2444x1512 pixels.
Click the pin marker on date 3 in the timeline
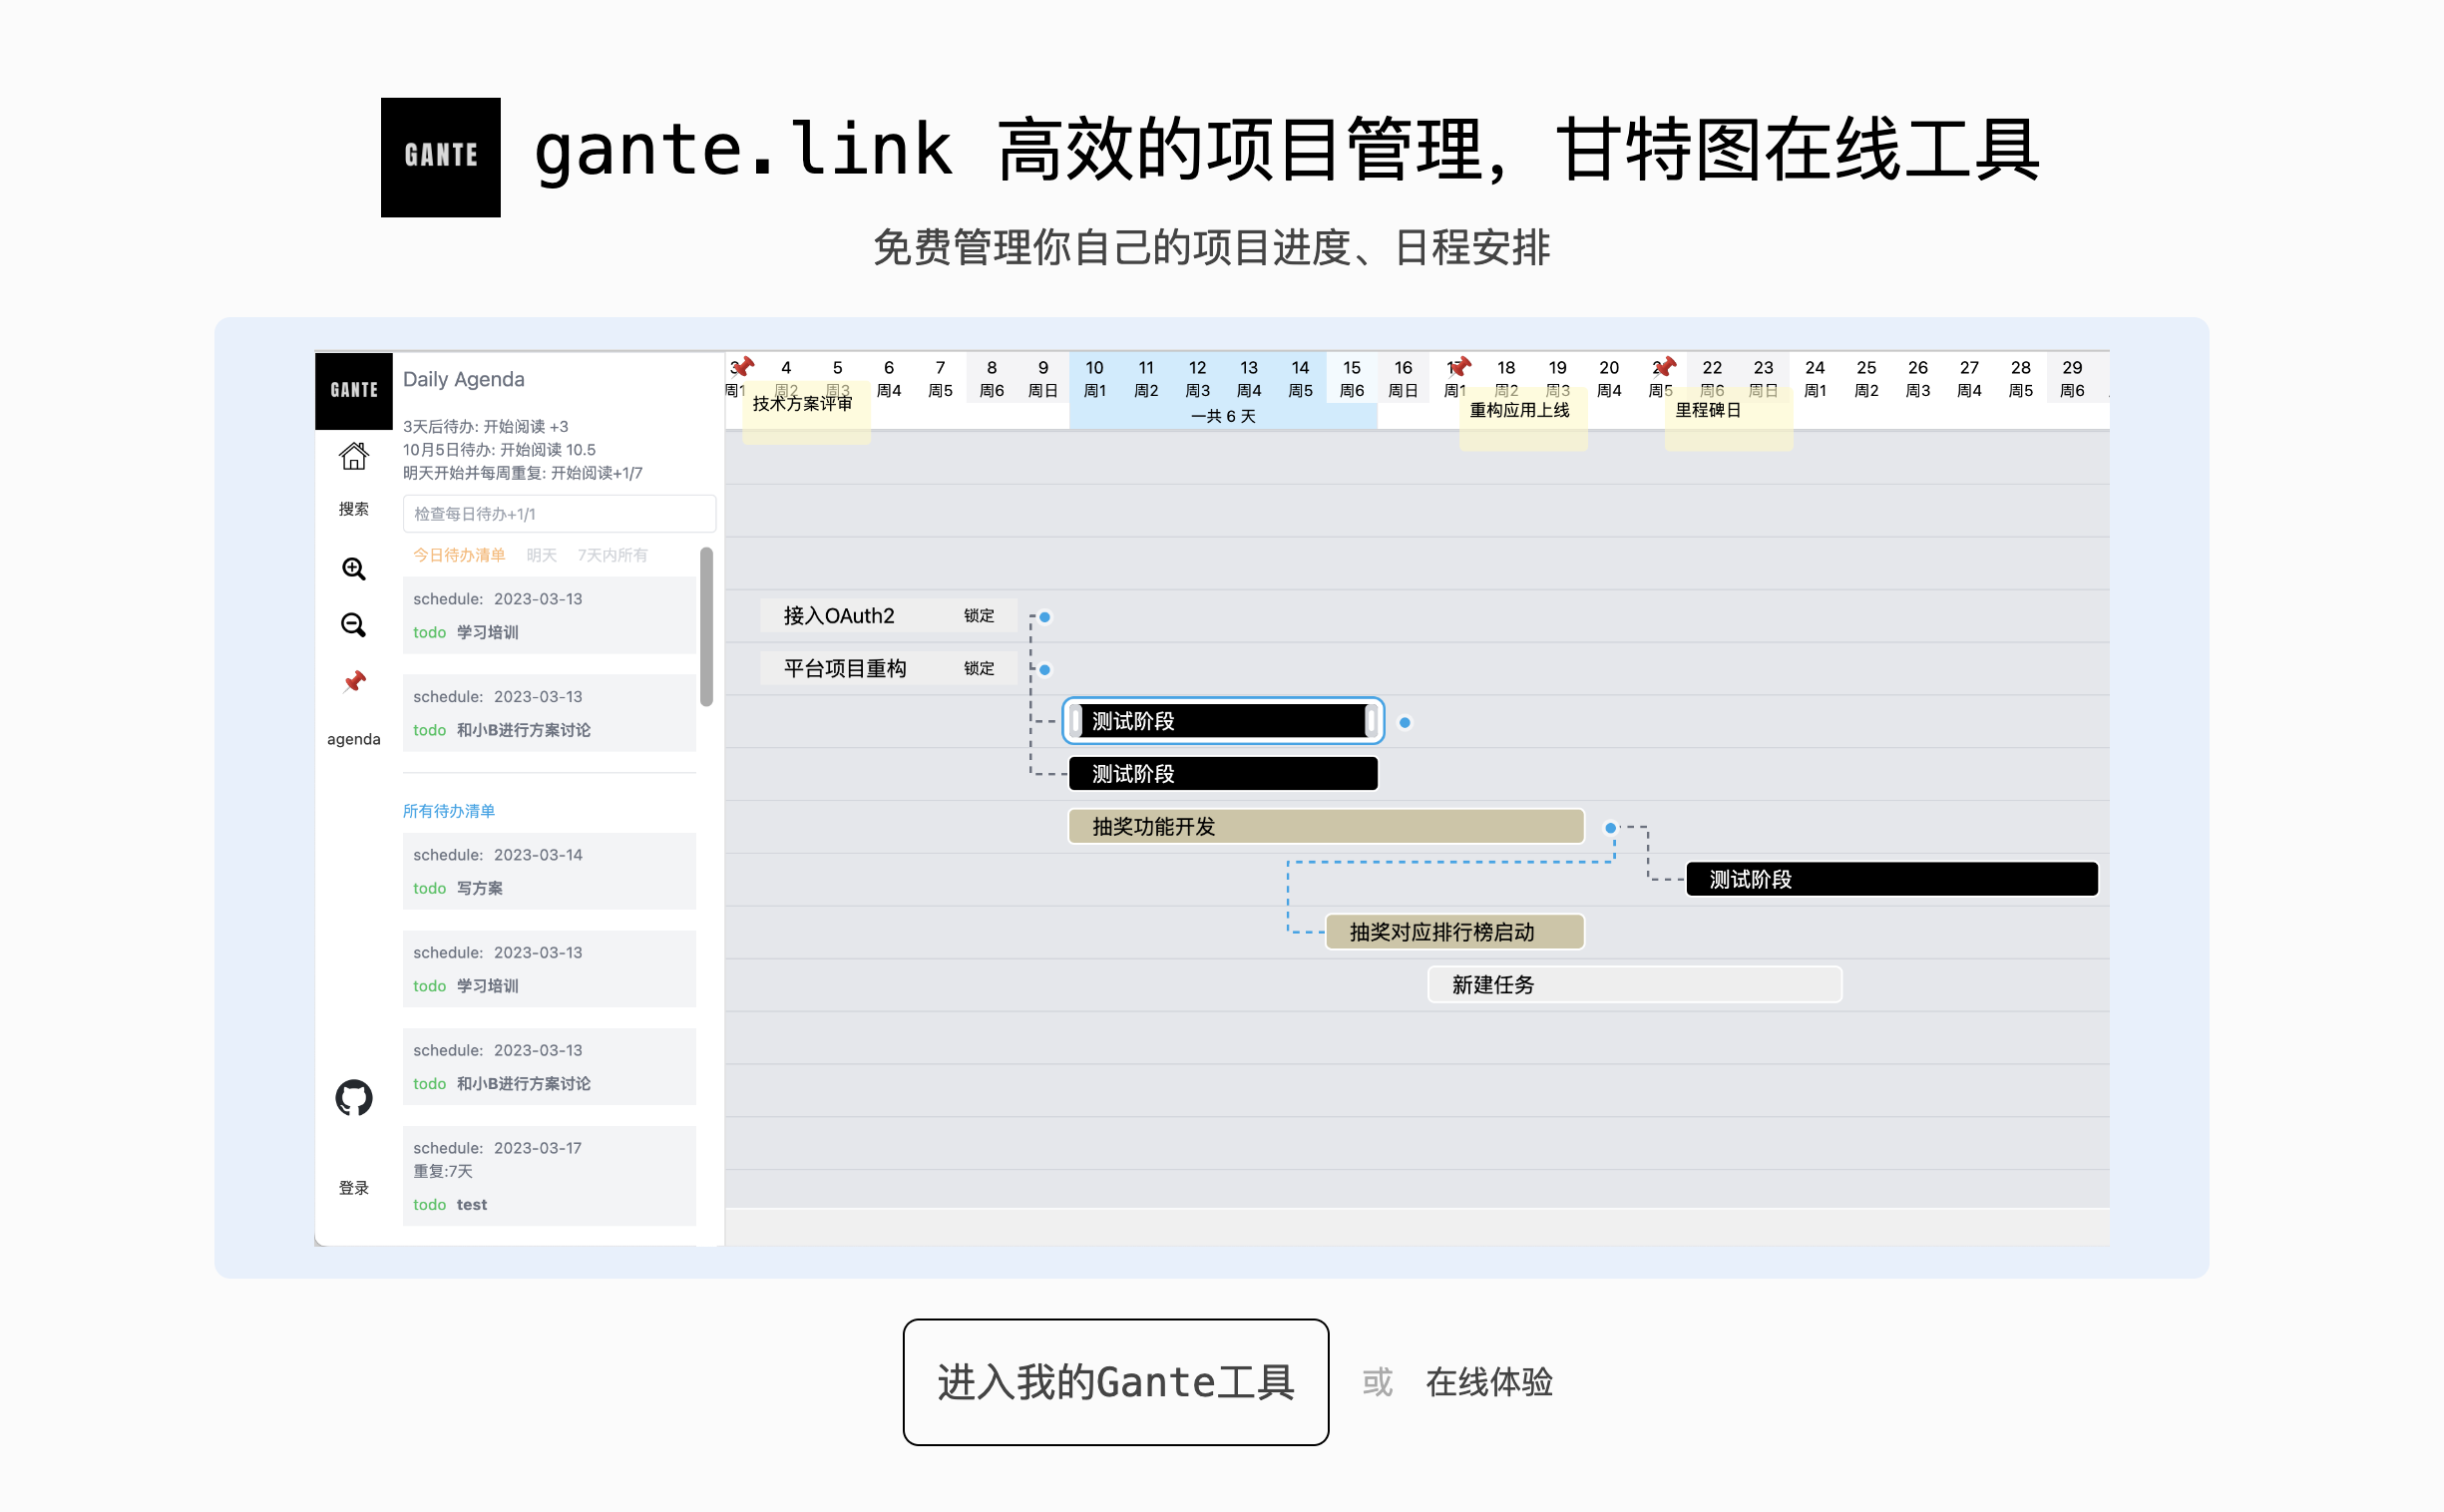pyautogui.click(x=743, y=367)
